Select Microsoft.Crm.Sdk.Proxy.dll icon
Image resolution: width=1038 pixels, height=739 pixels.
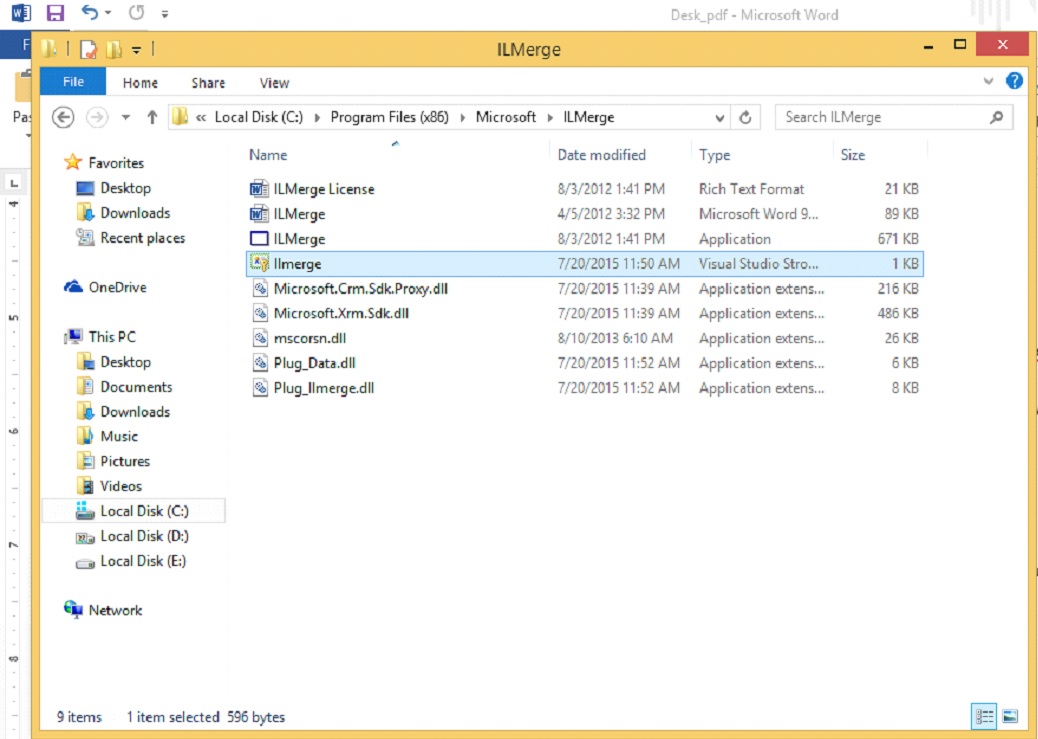click(260, 289)
